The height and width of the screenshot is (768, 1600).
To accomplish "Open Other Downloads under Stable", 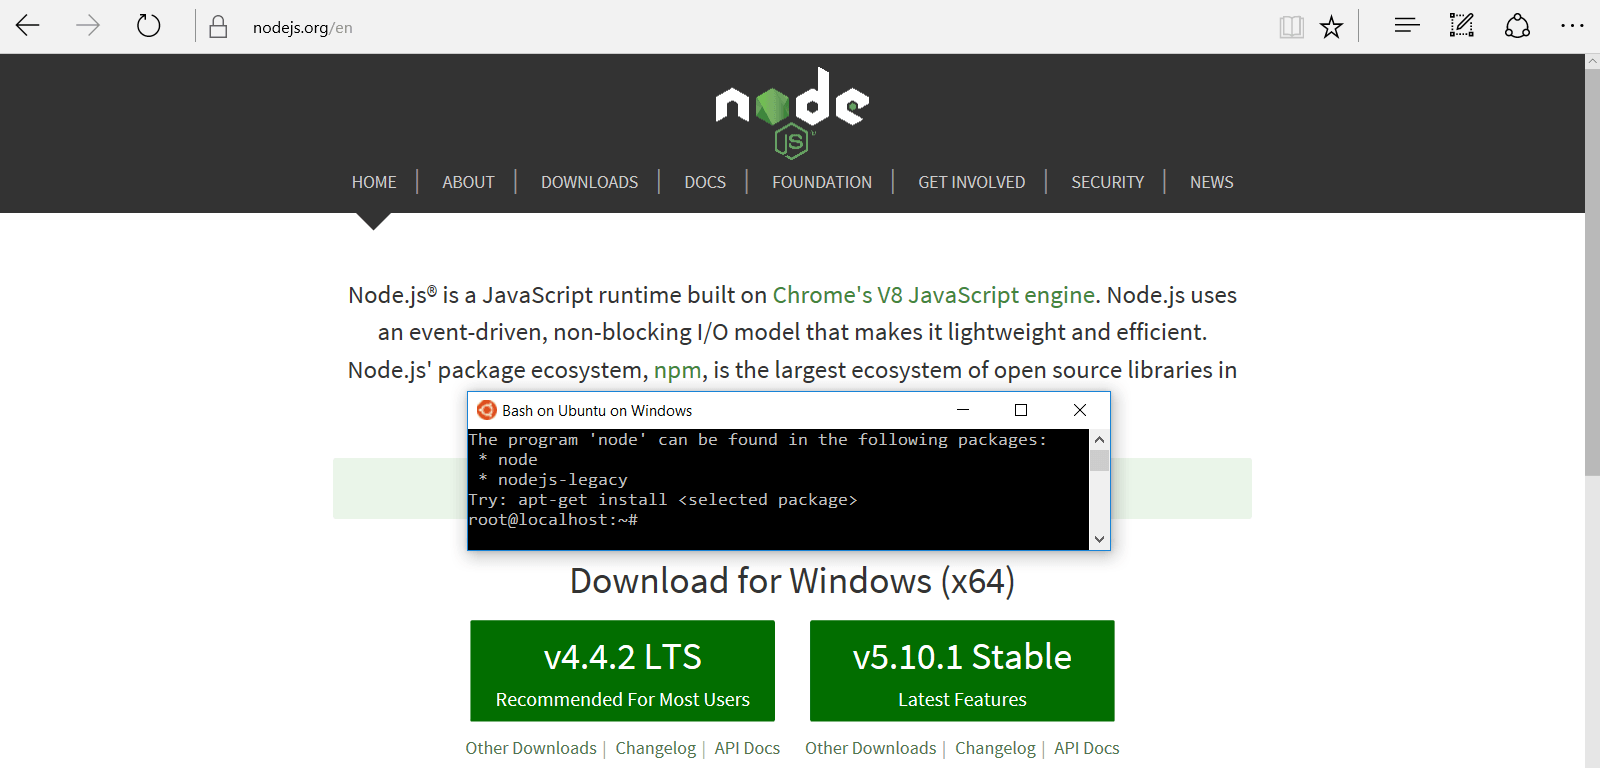I will click(x=871, y=748).
